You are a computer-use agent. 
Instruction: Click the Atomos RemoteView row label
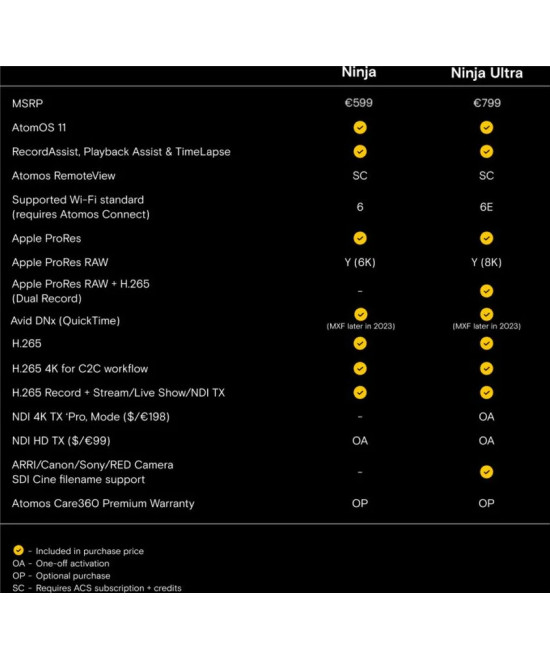64,176
